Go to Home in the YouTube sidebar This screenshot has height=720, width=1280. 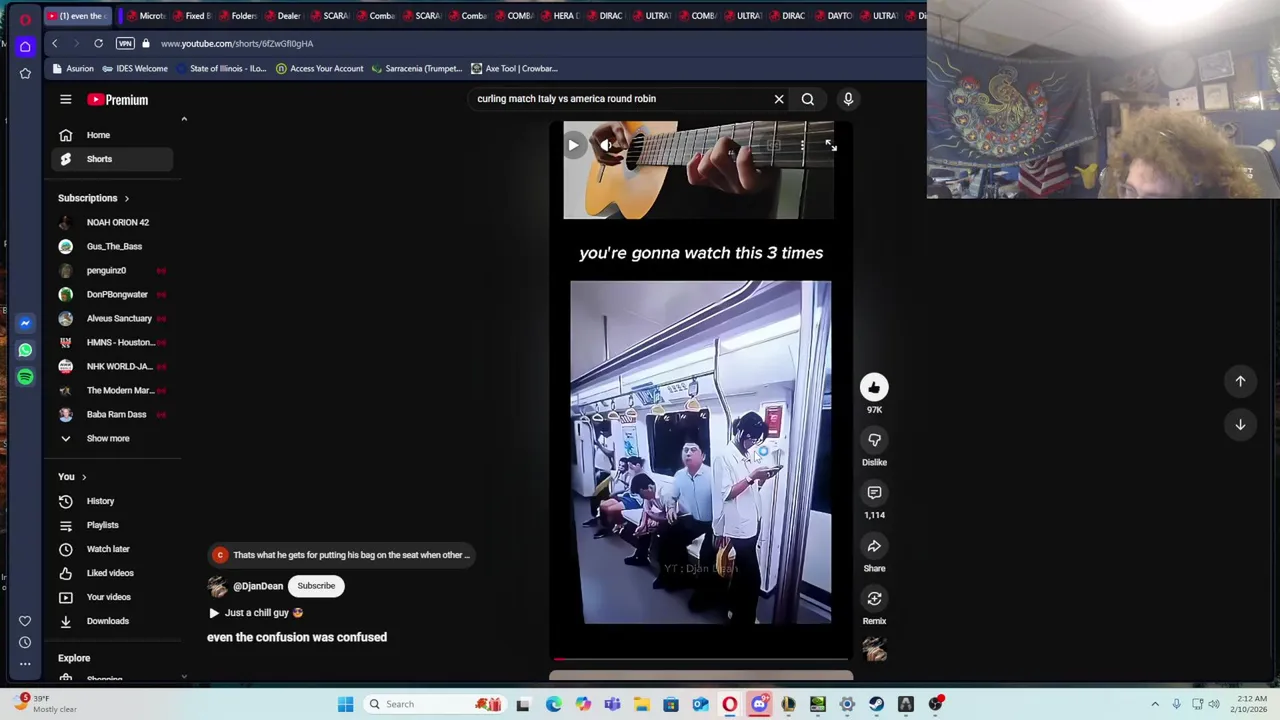coord(112,135)
